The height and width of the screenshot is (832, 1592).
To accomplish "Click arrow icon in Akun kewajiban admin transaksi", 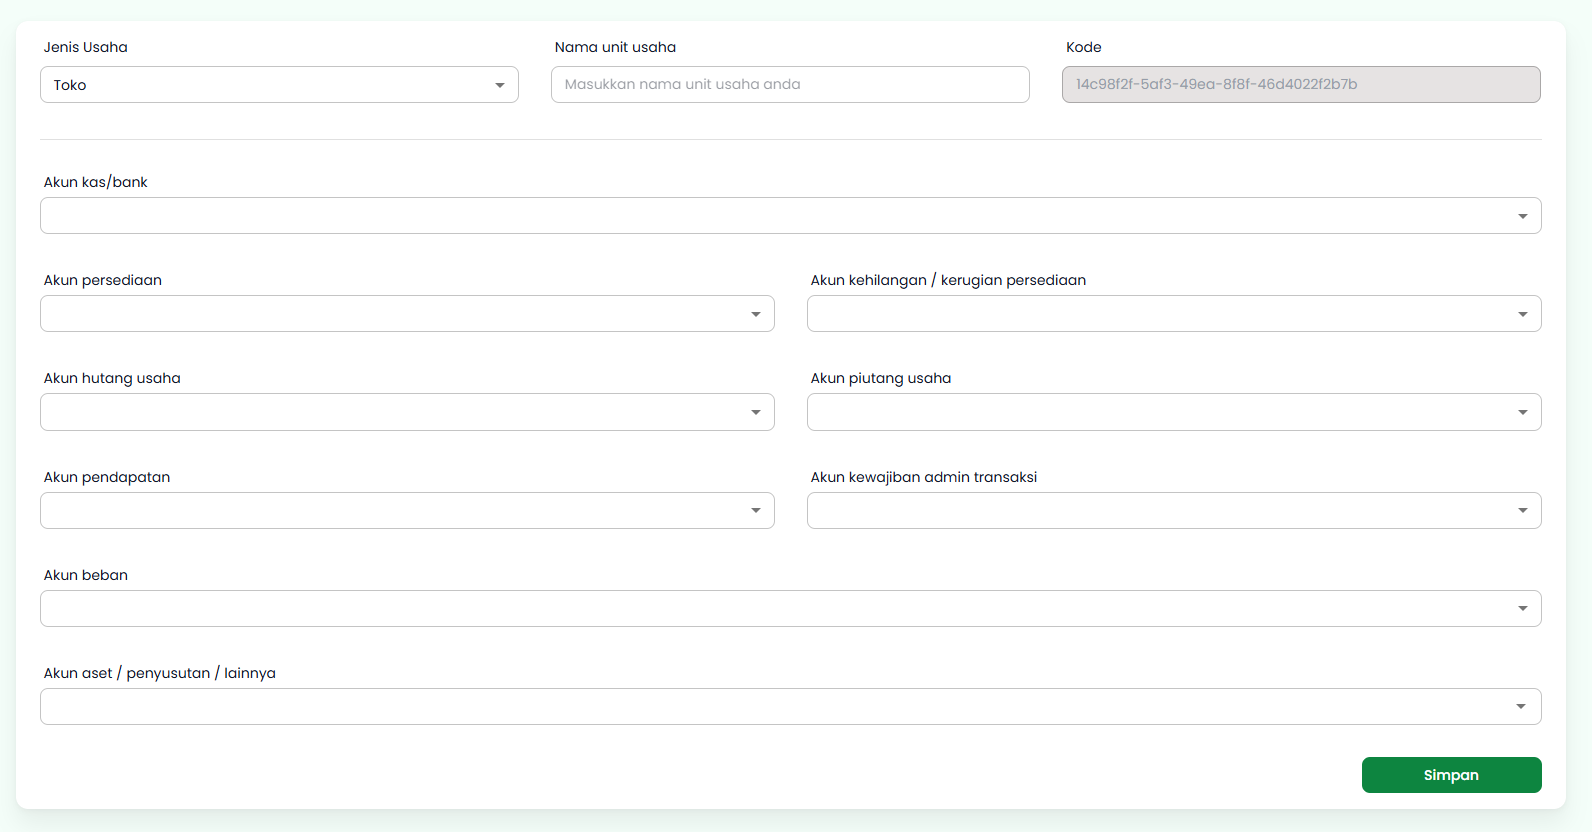I will (x=1522, y=511).
